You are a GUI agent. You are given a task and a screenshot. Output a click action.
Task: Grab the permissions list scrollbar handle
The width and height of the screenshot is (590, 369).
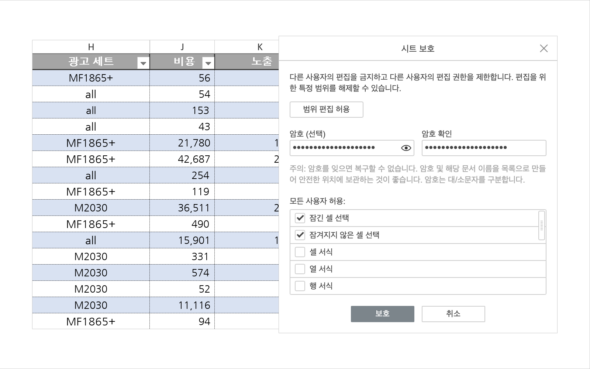coord(541,225)
